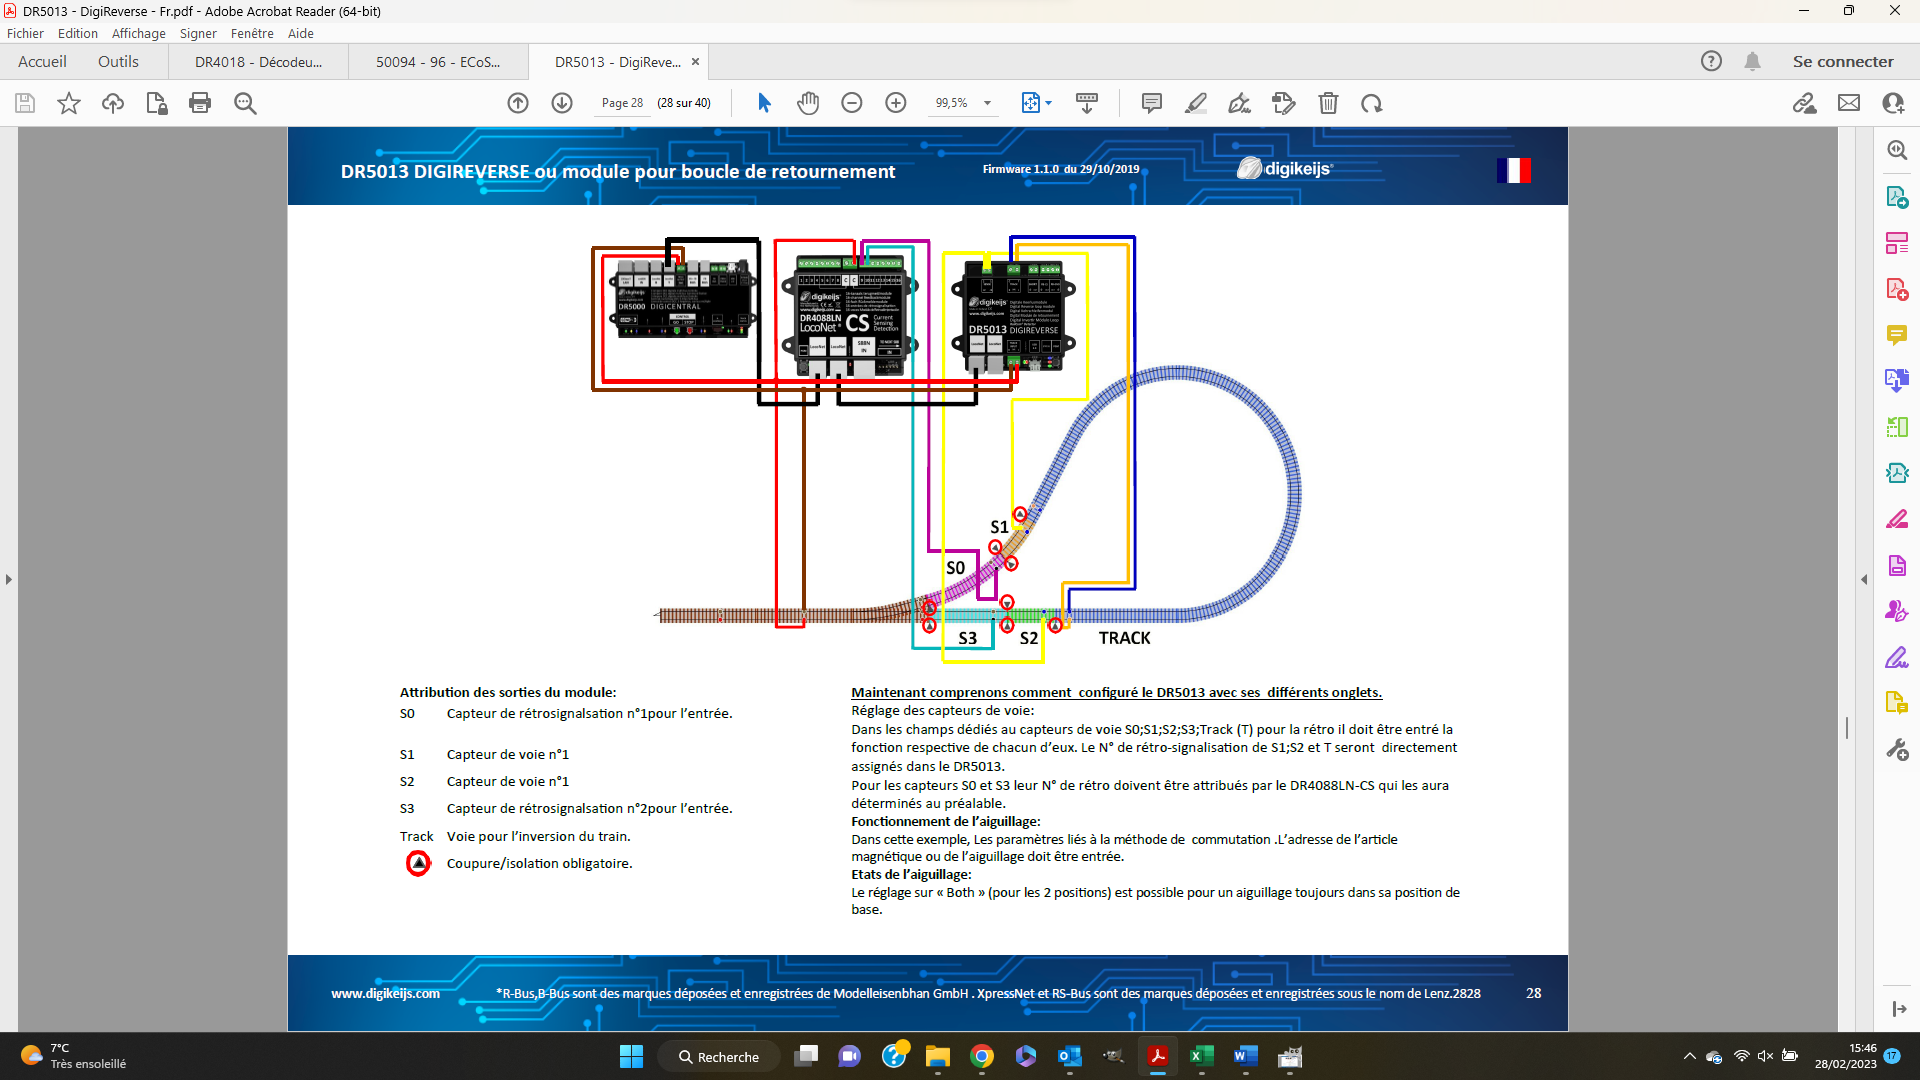Zoom out with minus icon
The width and height of the screenshot is (1920, 1080).
[x=852, y=103]
